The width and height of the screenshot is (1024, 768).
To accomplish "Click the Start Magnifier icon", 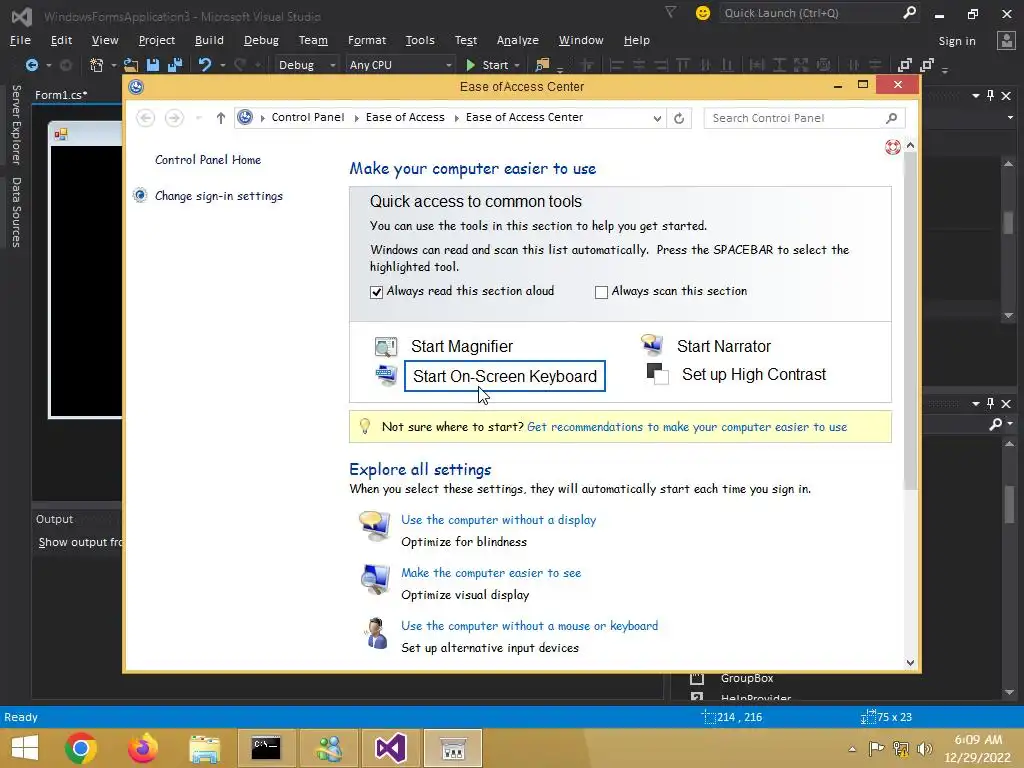I will pyautogui.click(x=385, y=346).
